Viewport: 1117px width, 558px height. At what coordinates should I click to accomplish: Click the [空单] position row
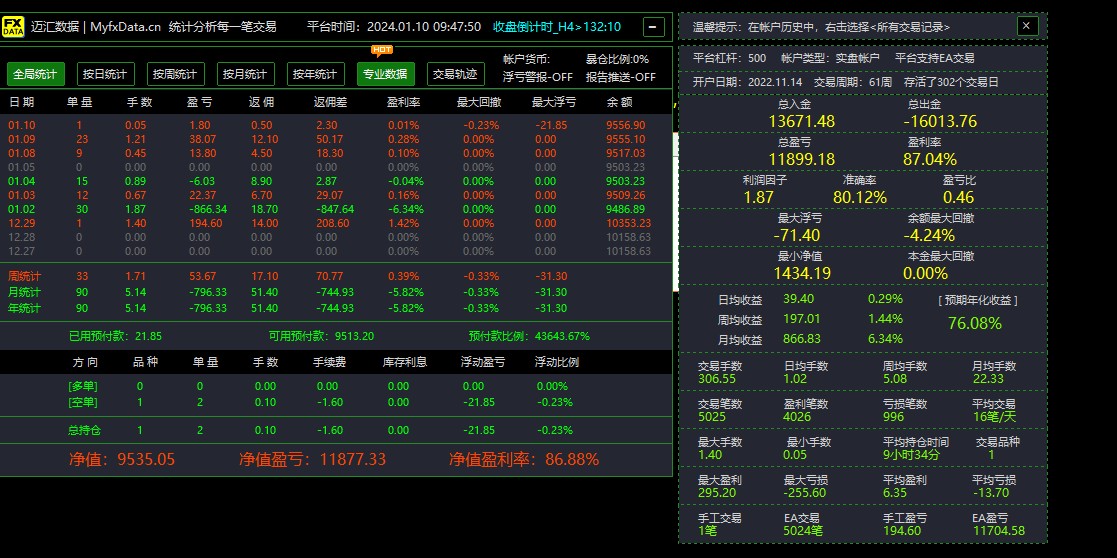pyautogui.click(x=336, y=402)
